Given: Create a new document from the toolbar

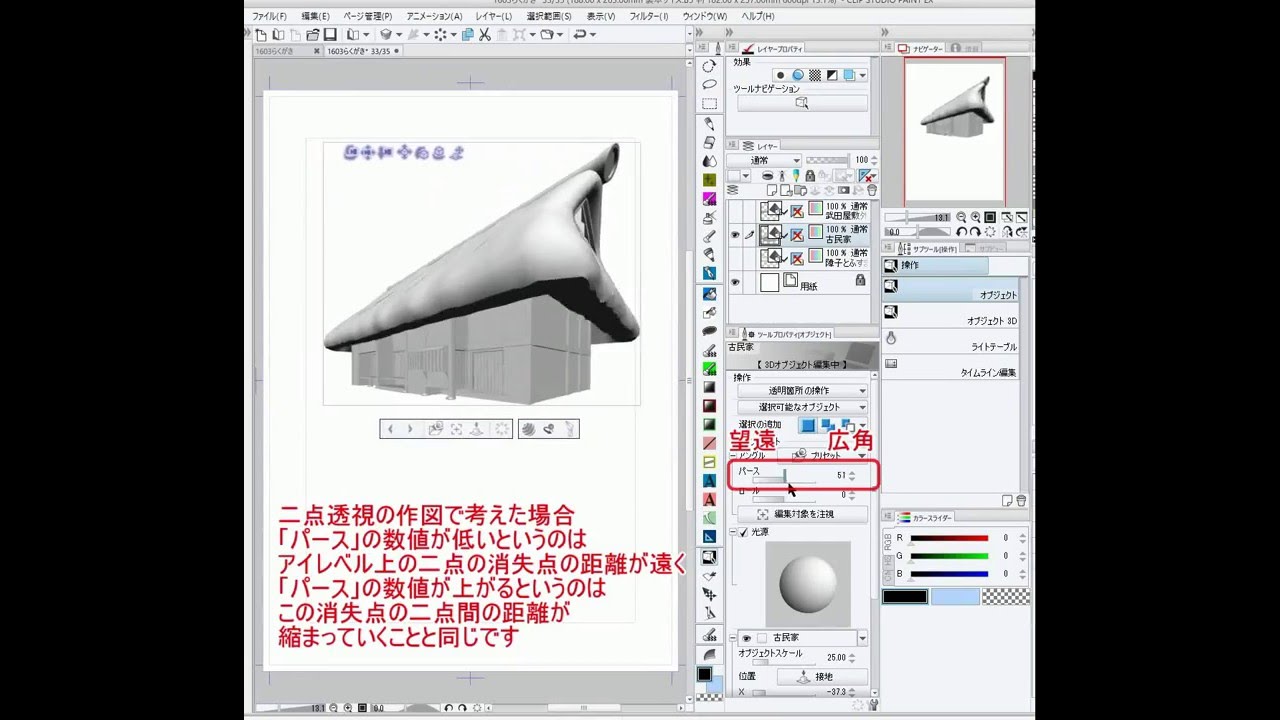Looking at the screenshot, I should 260,35.
